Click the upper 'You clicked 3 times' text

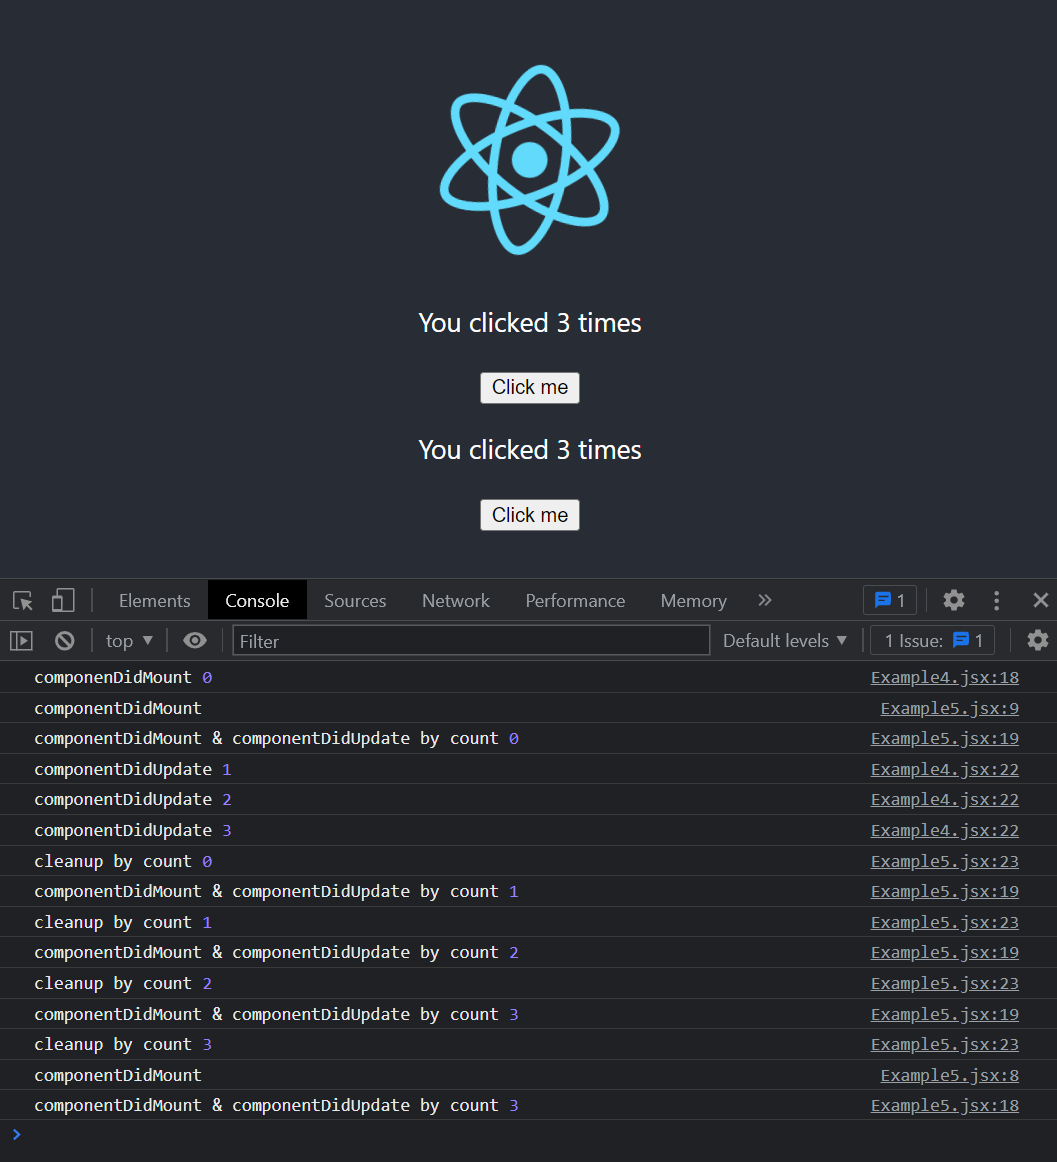coord(529,323)
